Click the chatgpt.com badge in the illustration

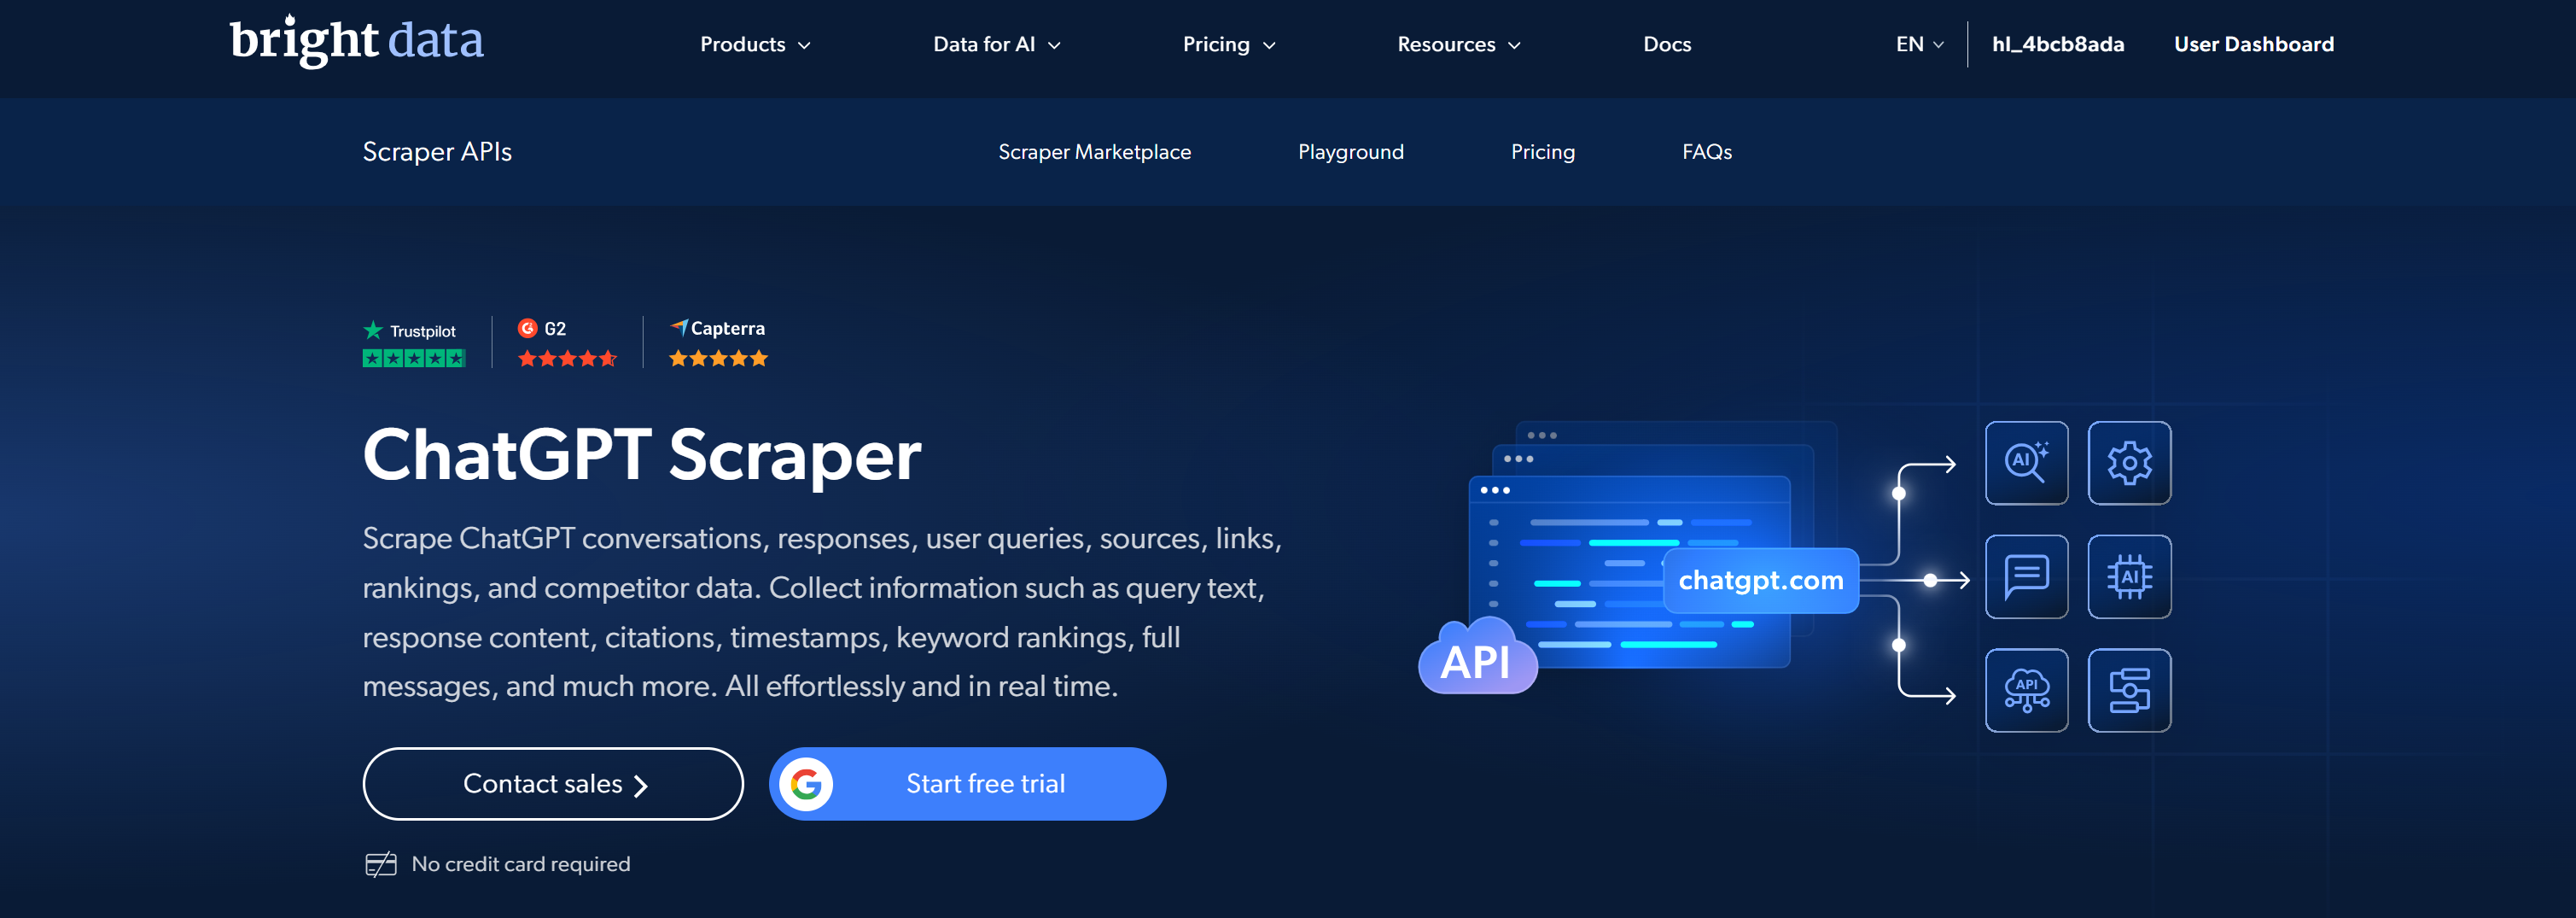[x=1761, y=580]
